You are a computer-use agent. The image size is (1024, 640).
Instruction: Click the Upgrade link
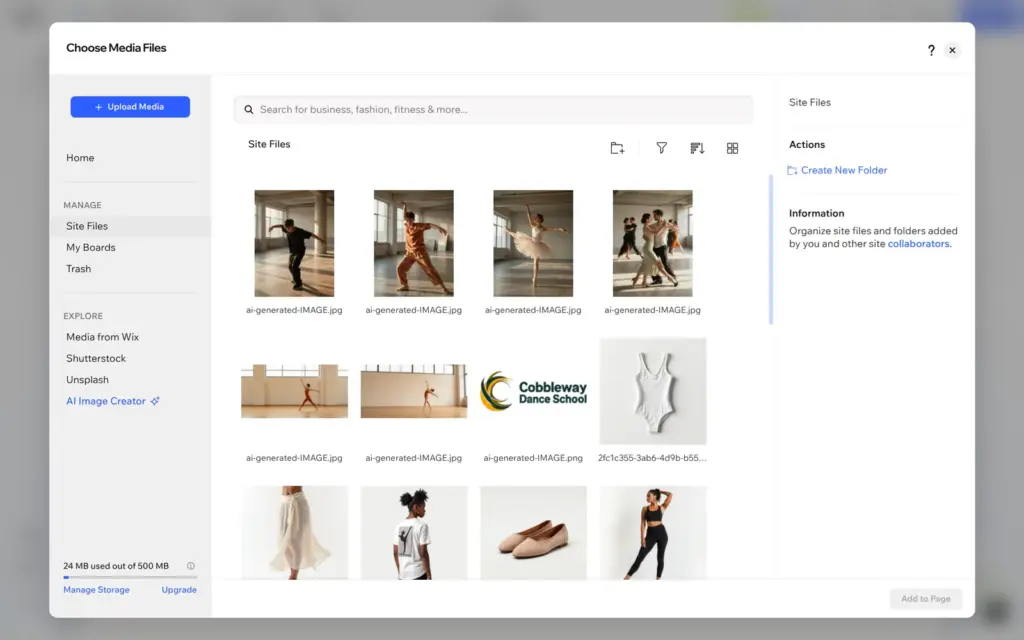(179, 590)
